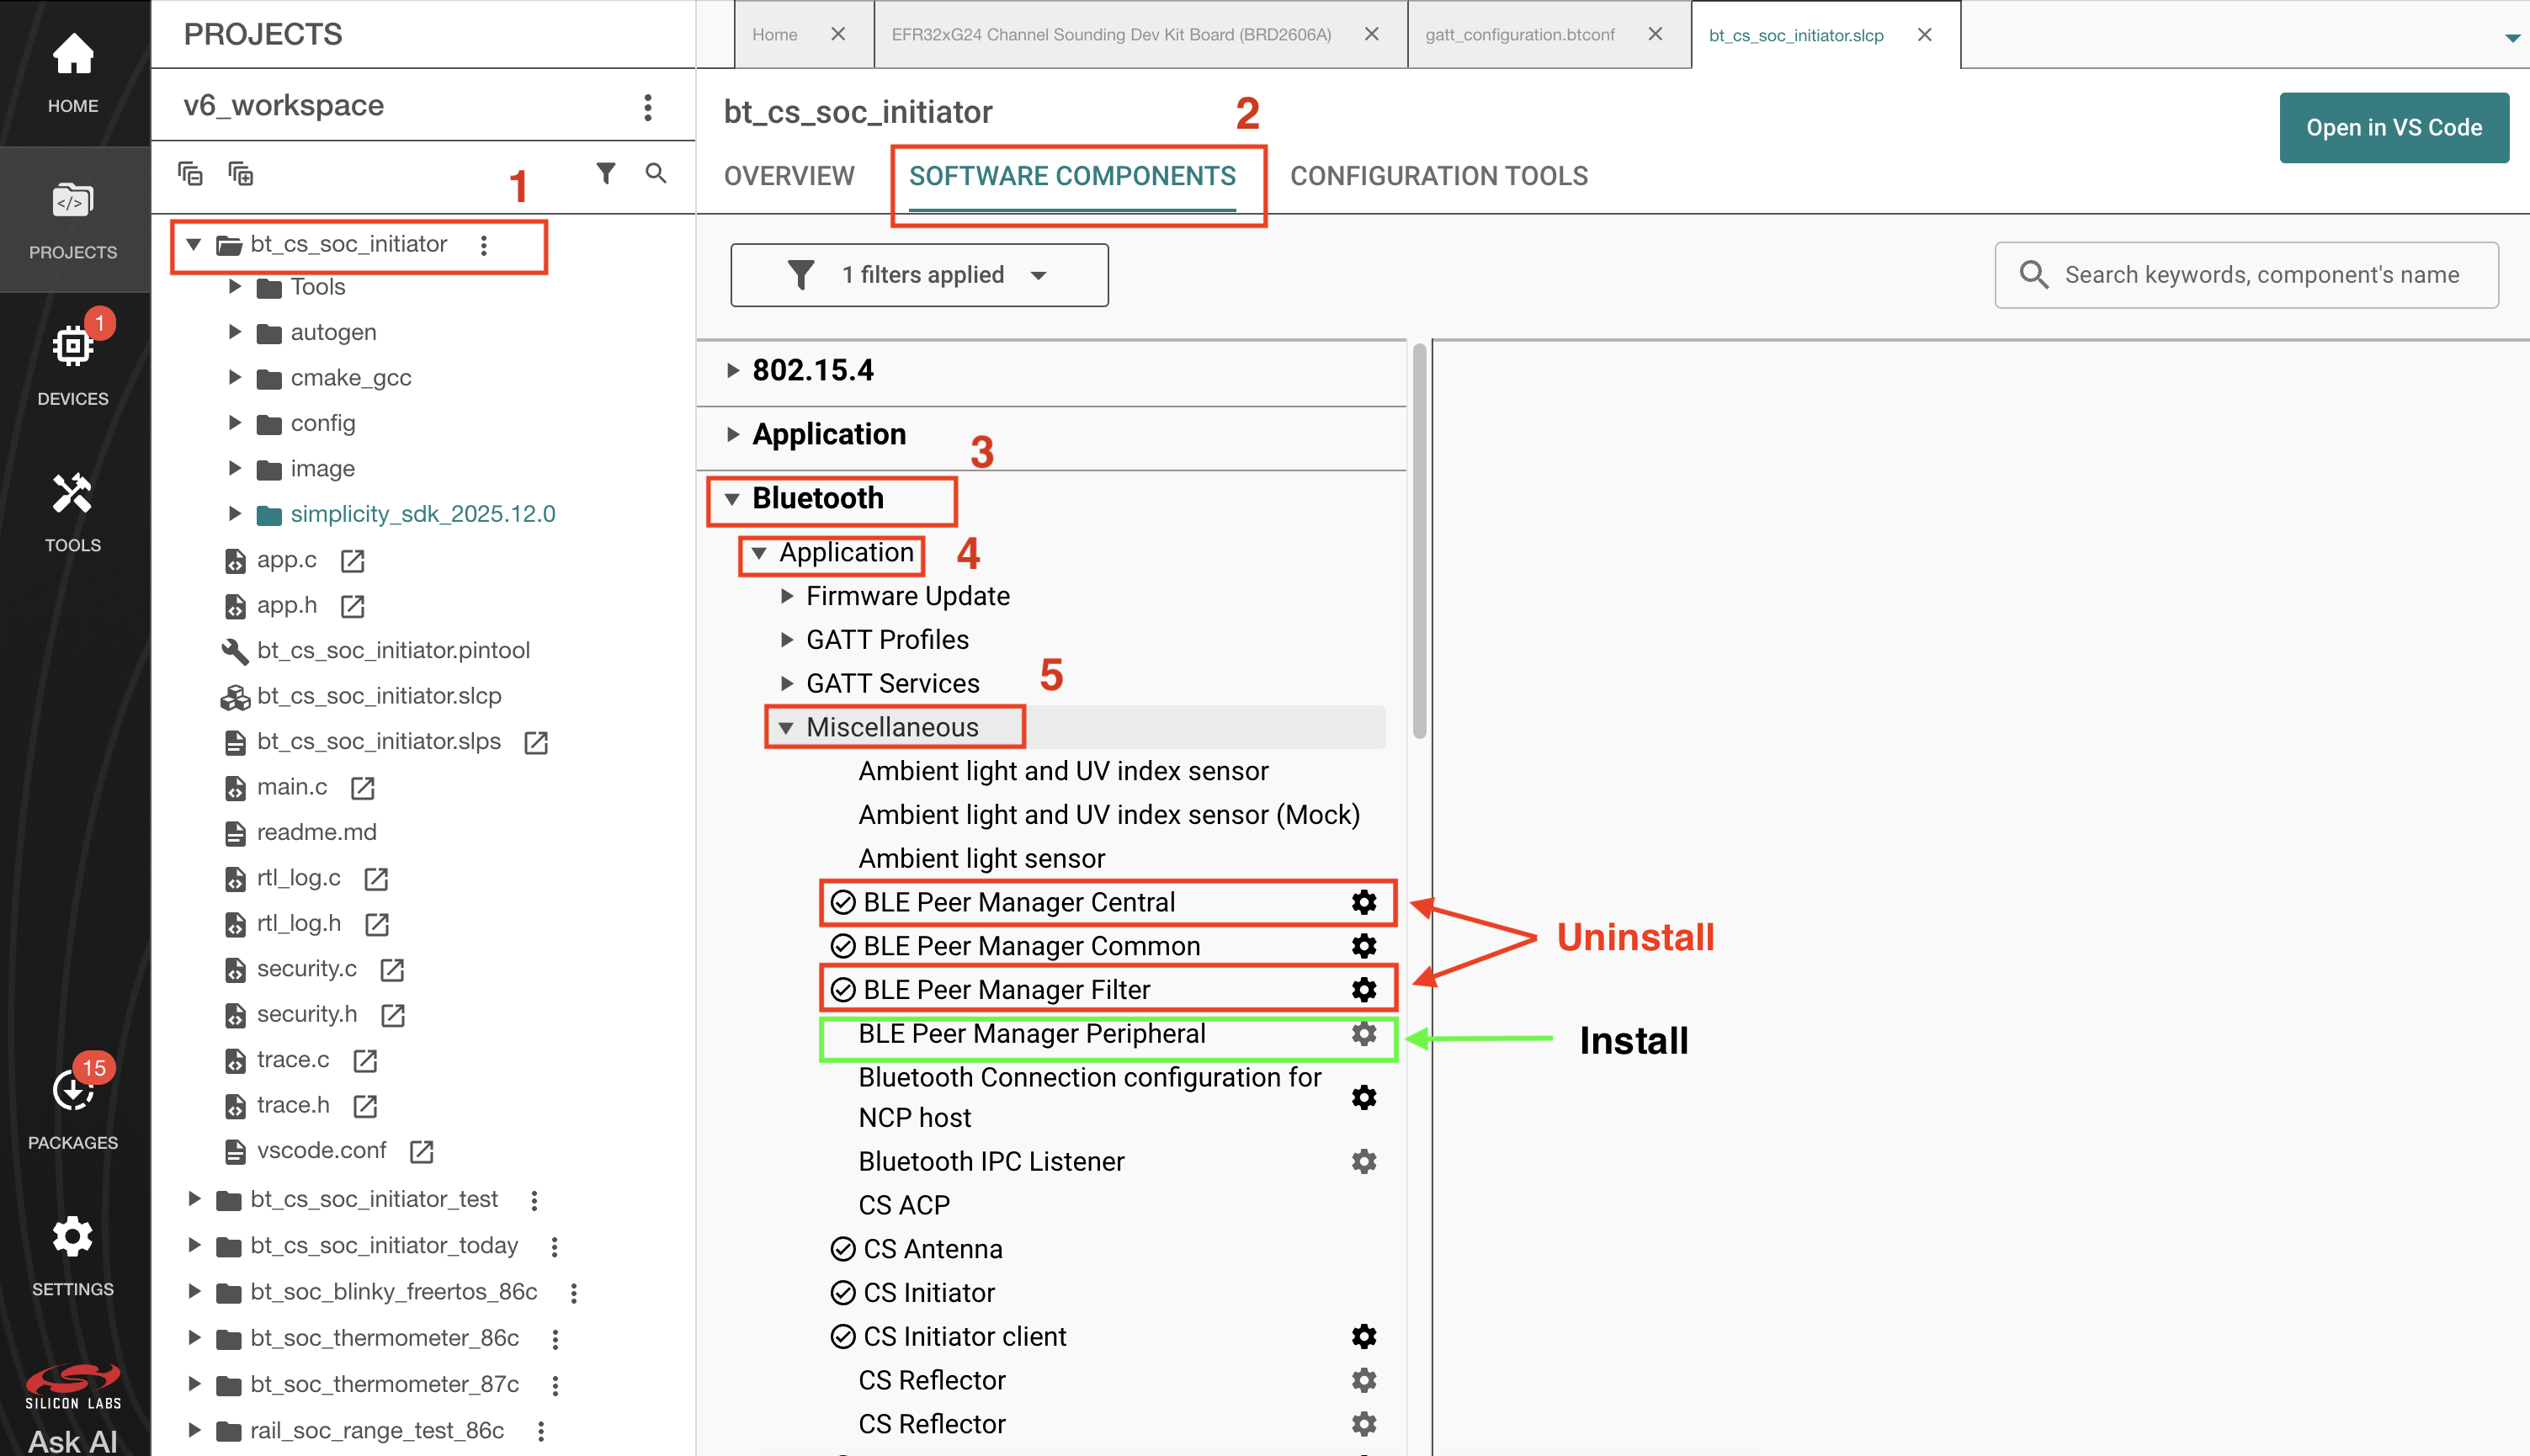This screenshot has width=2530, height=1456.
Task: Open bt_cs_soc_initiator.slcp file in tree
Action: point(379,696)
